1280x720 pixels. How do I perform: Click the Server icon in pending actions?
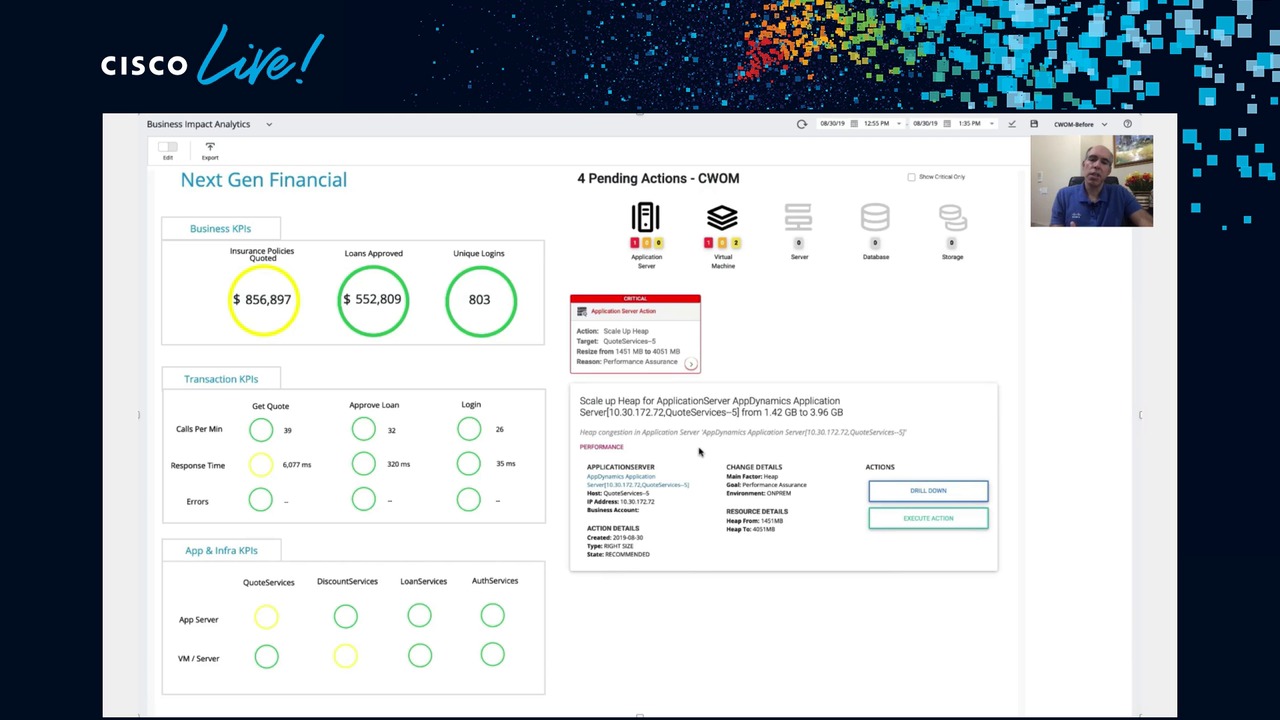(x=798, y=218)
